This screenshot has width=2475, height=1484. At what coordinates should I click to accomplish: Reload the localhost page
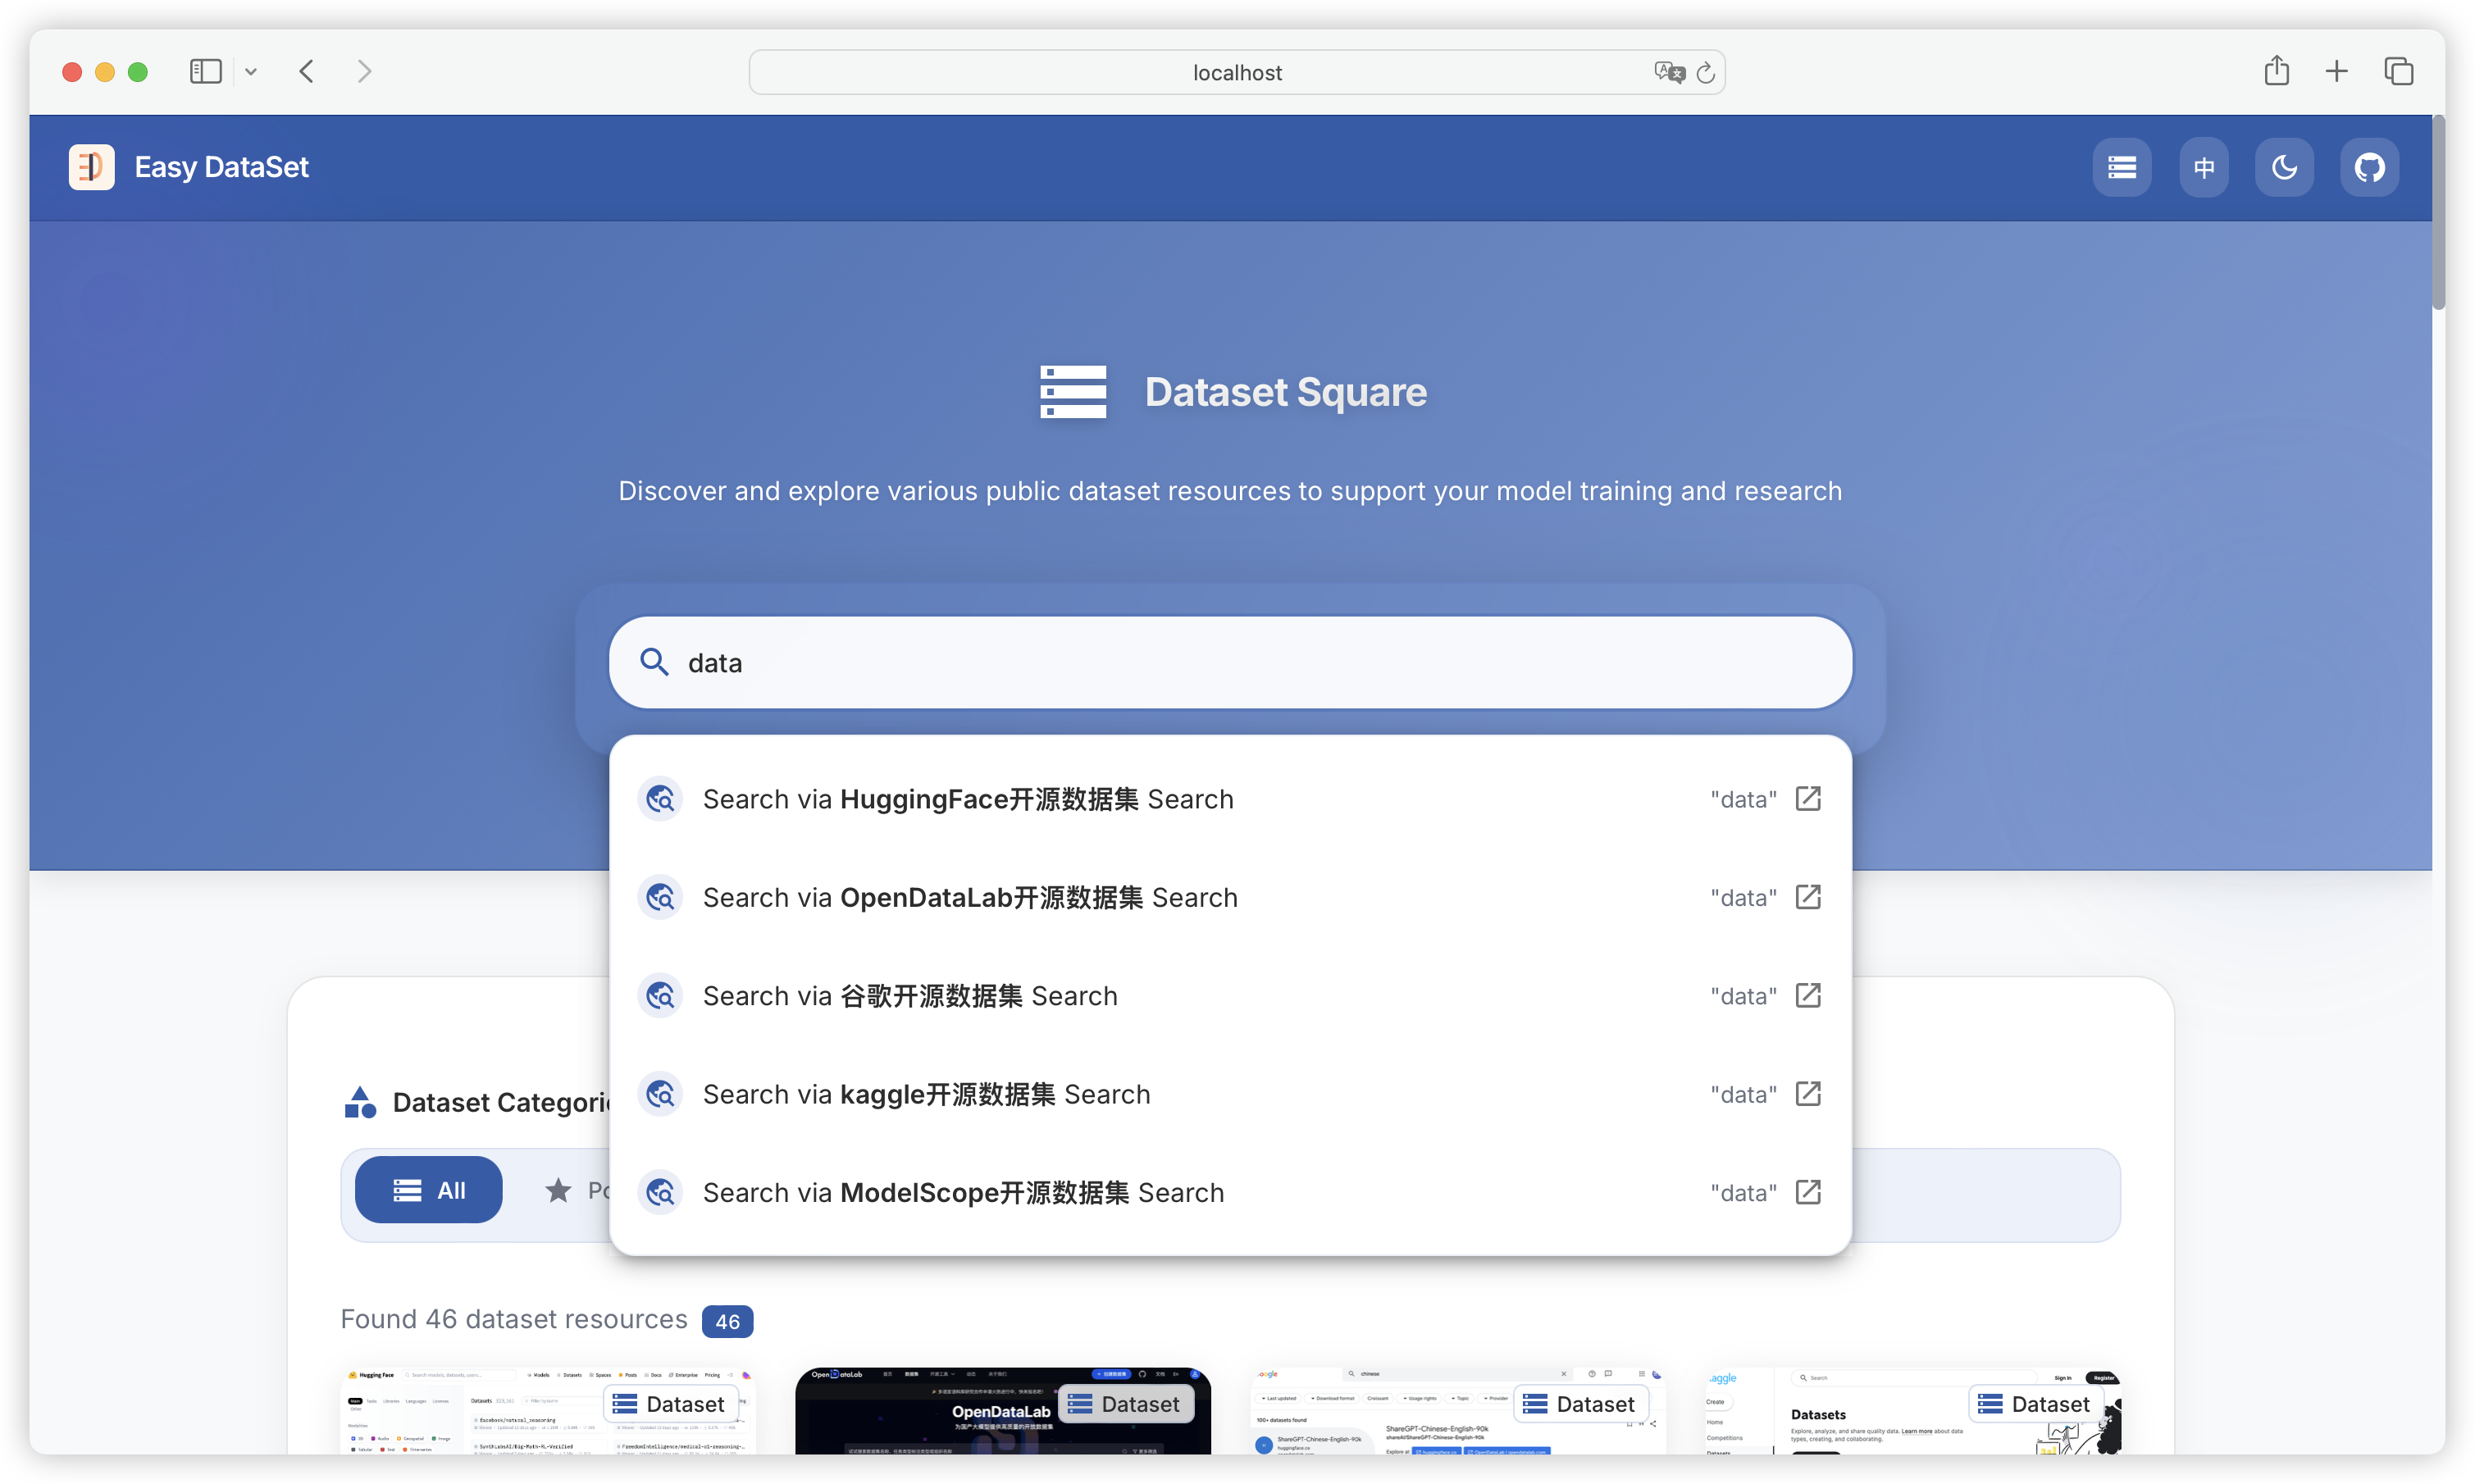point(1706,72)
